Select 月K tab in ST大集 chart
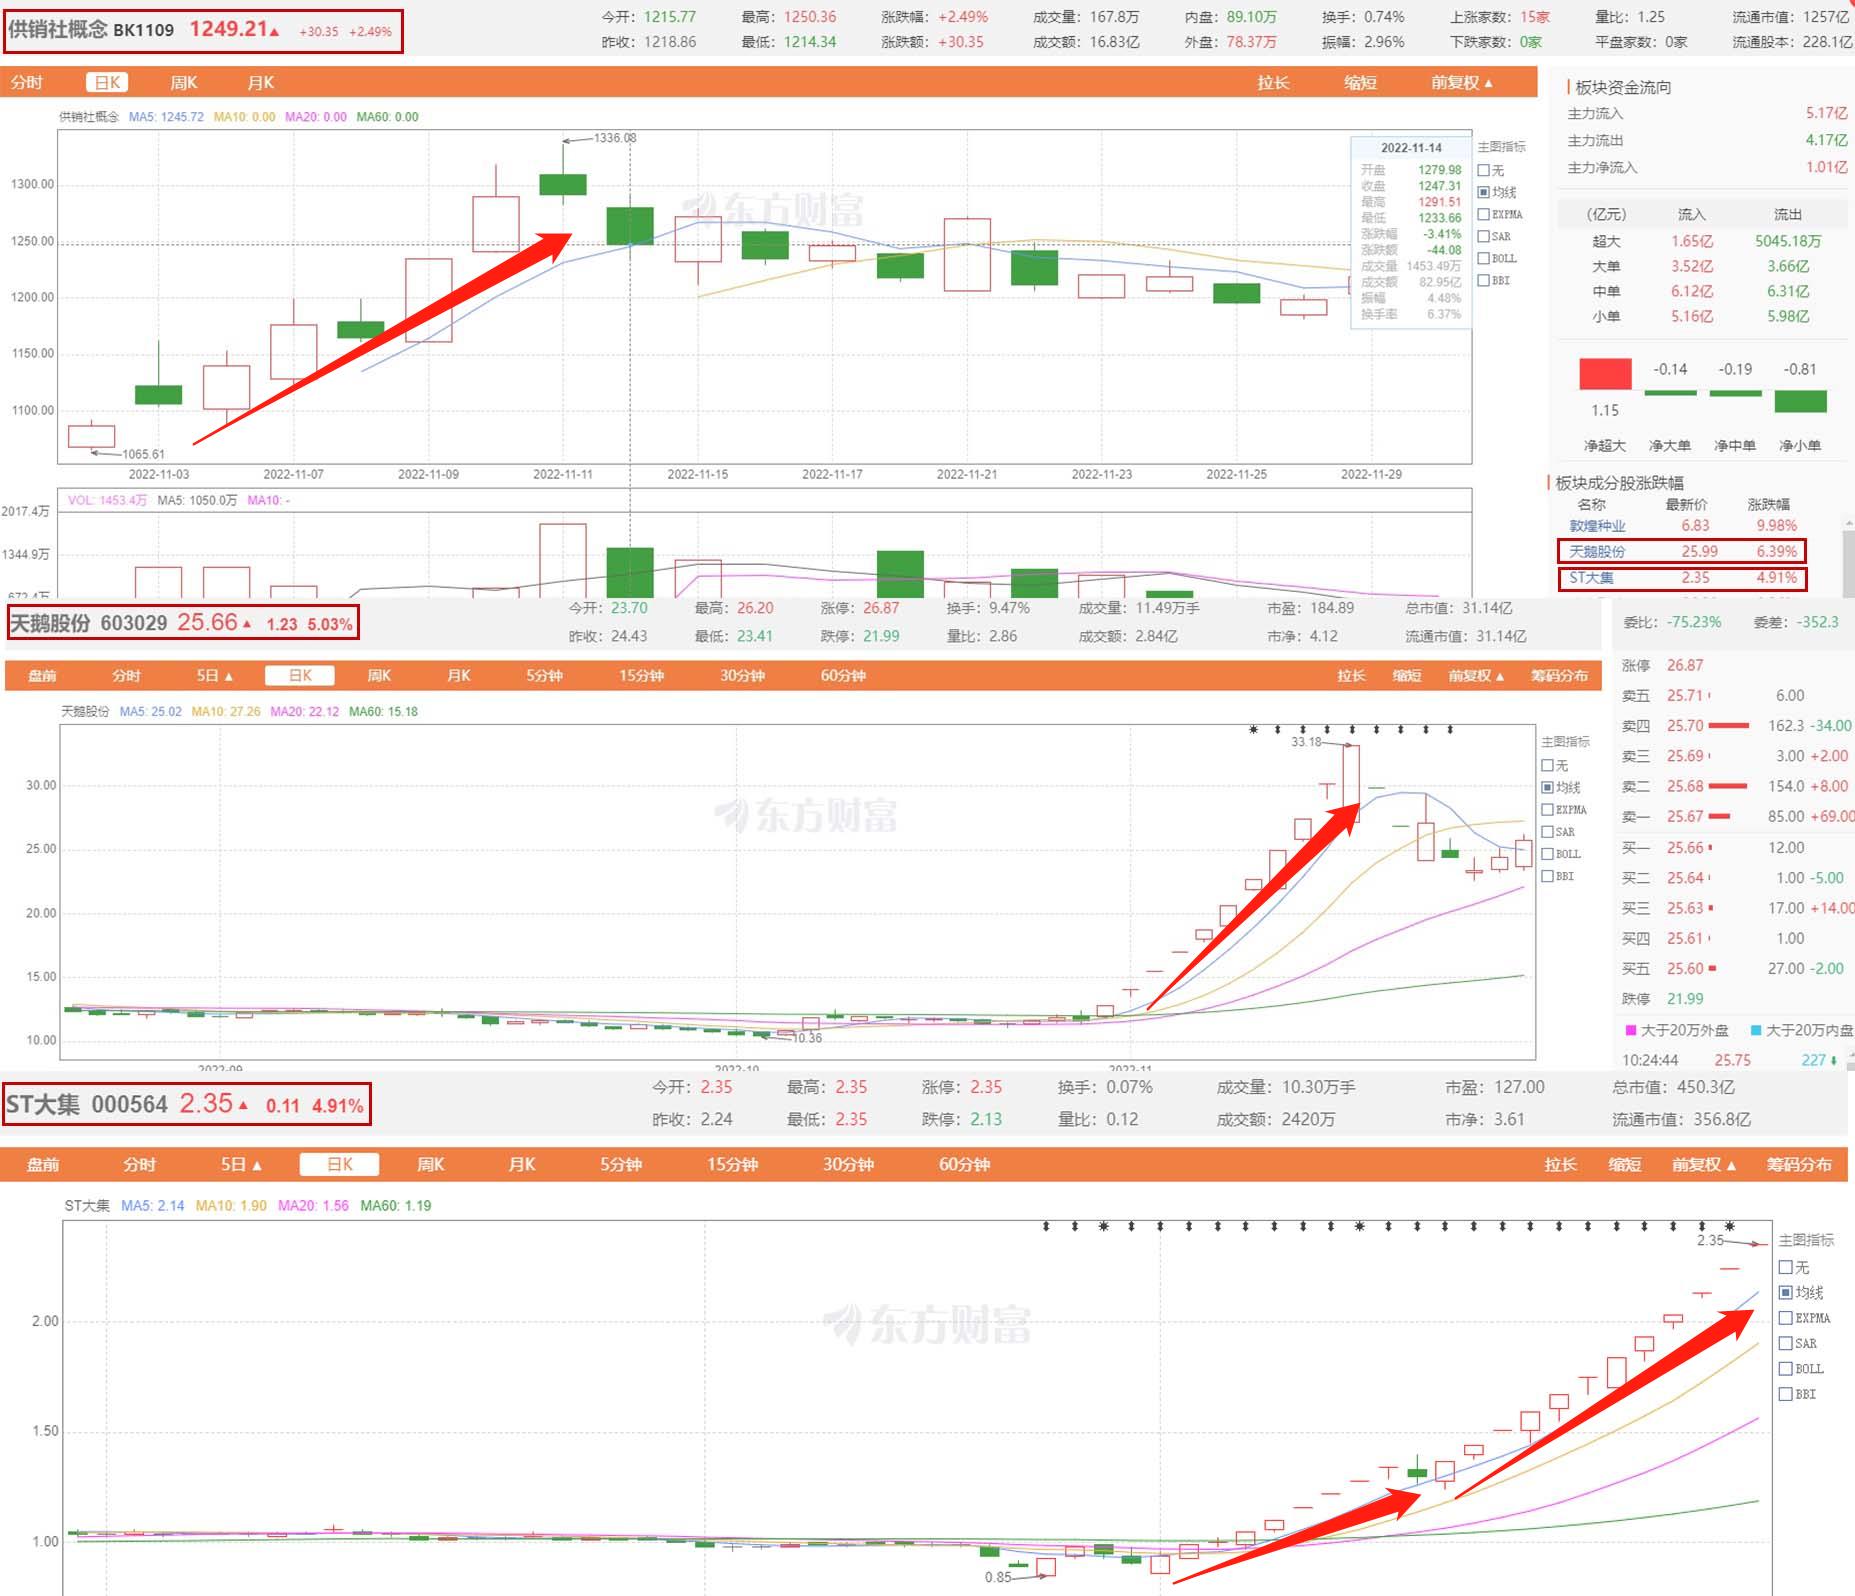This screenshot has width=1855, height=1596. [x=522, y=1165]
